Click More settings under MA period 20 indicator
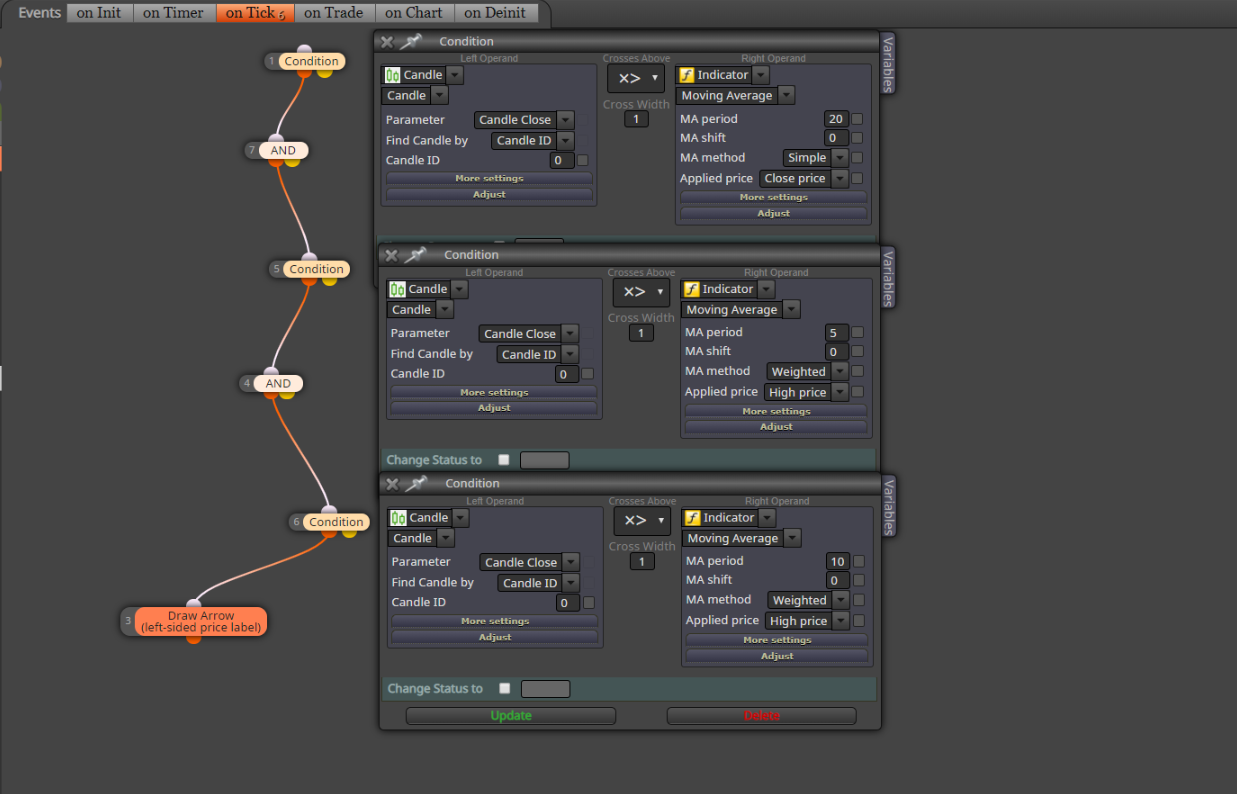This screenshot has height=794, width=1237. (x=773, y=197)
